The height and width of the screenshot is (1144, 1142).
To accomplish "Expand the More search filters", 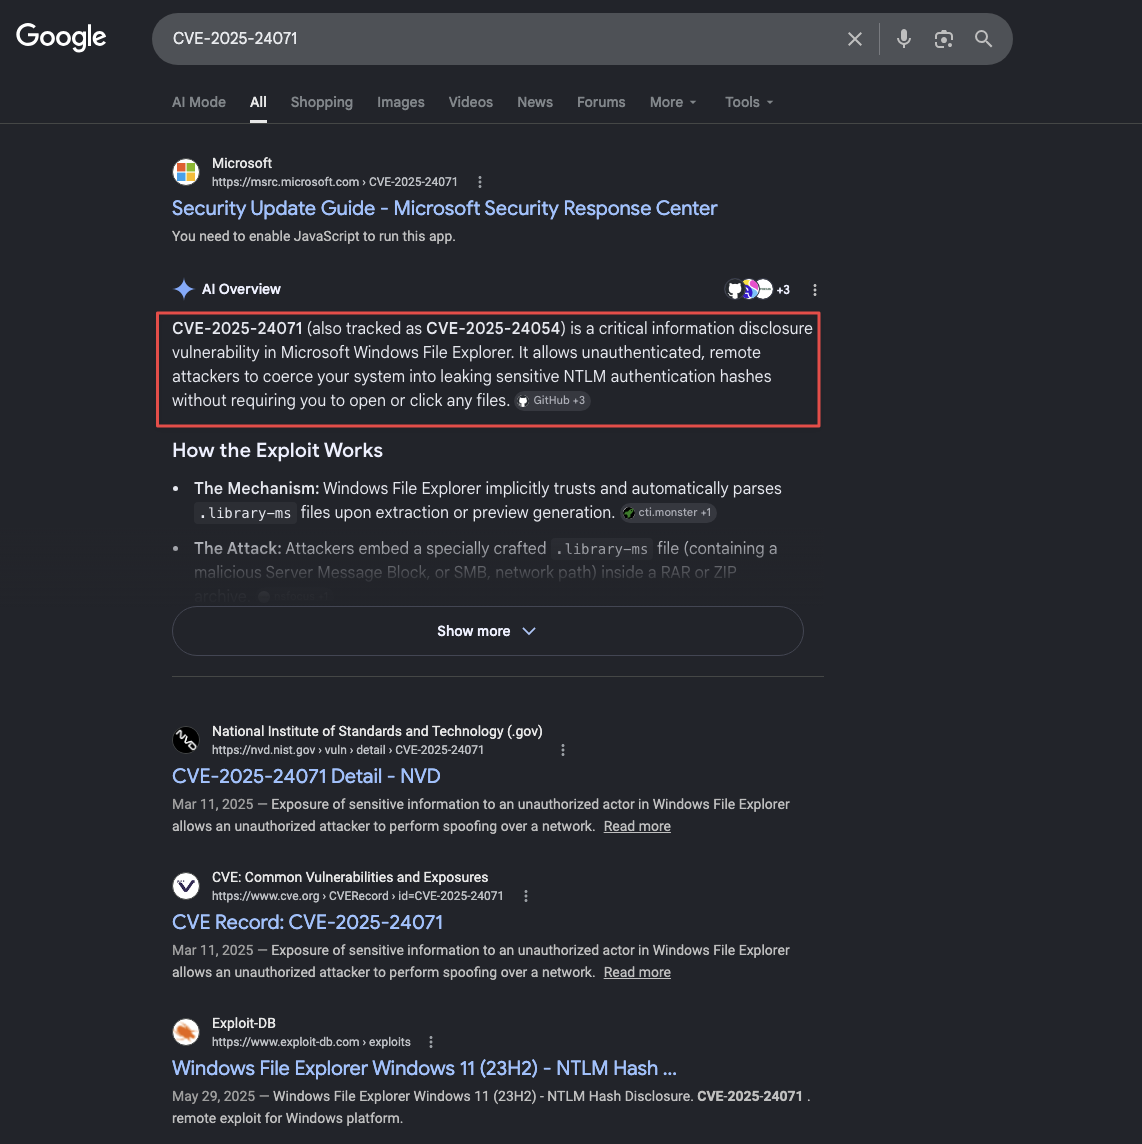I will tap(673, 102).
